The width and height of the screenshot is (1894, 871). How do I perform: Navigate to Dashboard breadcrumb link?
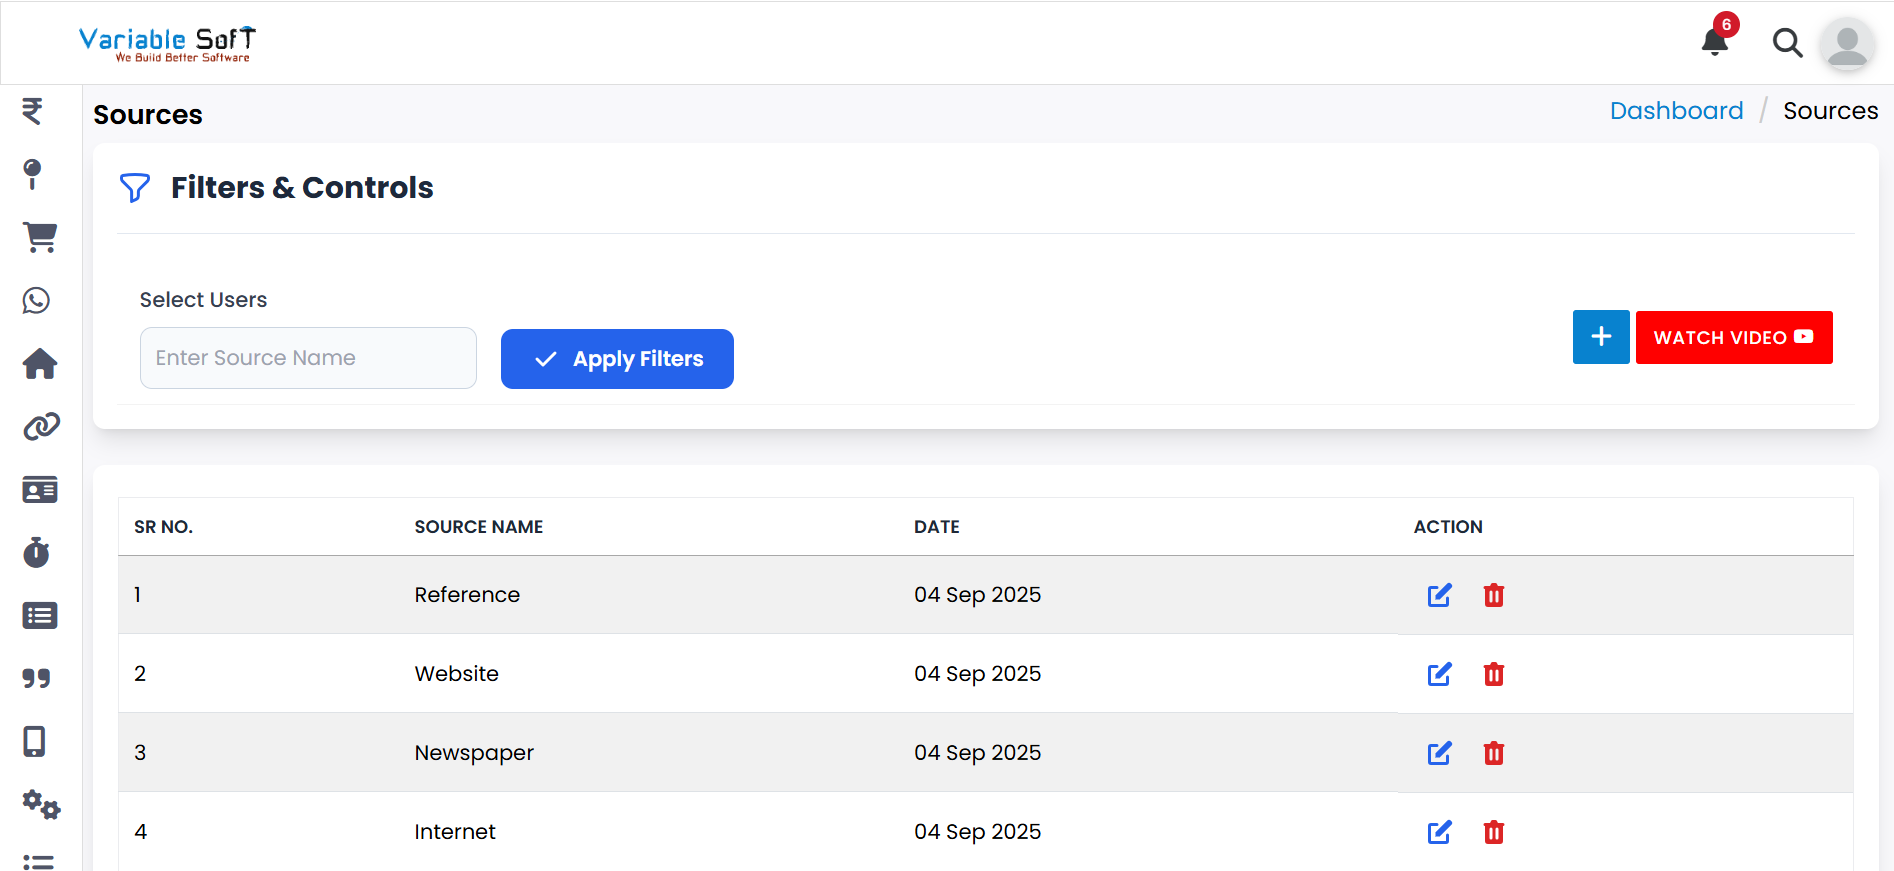pos(1676,111)
